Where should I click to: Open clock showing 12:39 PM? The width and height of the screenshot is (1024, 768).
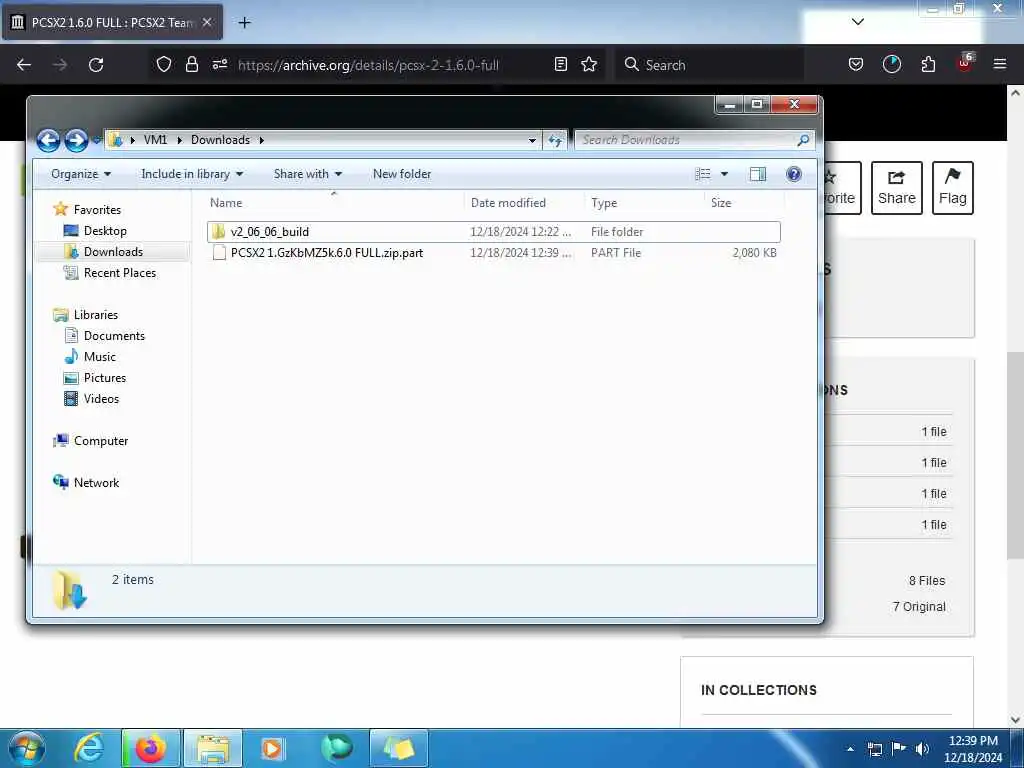coord(972,749)
